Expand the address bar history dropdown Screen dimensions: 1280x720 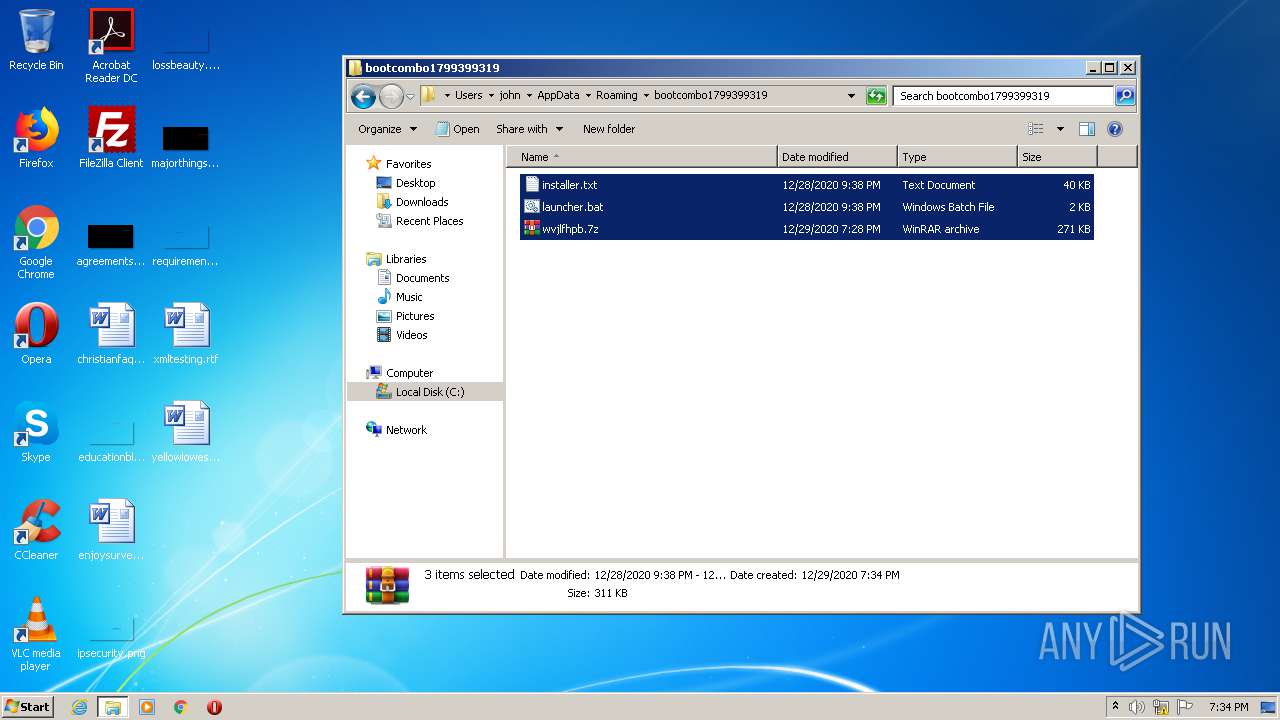point(851,96)
